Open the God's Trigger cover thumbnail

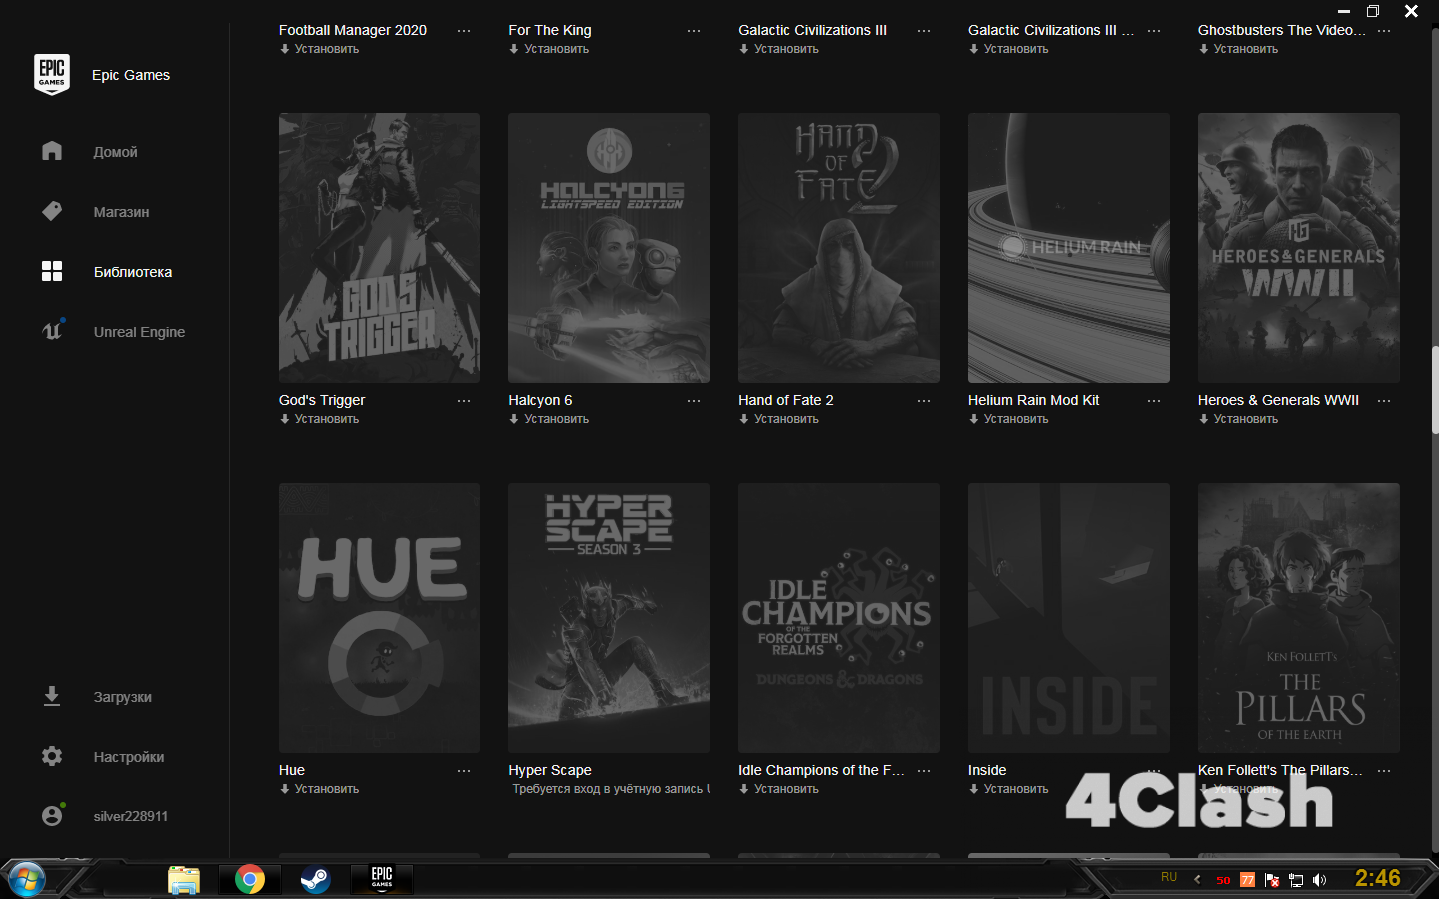379,248
